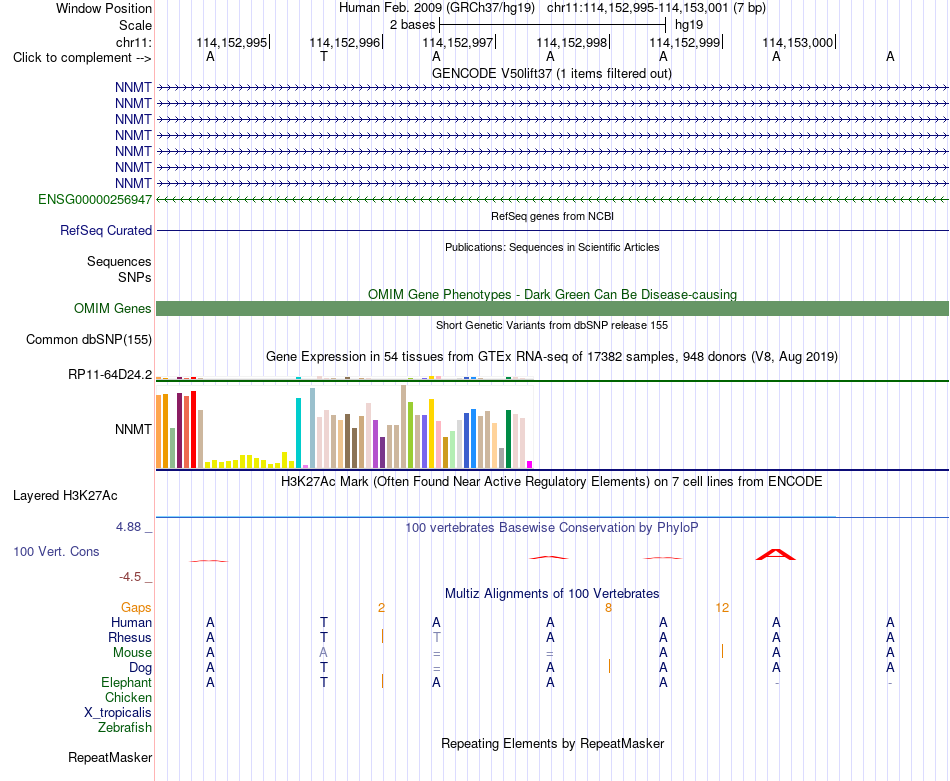Click 'Human Feb. 2009 (GRCh37/hg19)' header text
Screen dimensions: 950x781
[x=436, y=8]
